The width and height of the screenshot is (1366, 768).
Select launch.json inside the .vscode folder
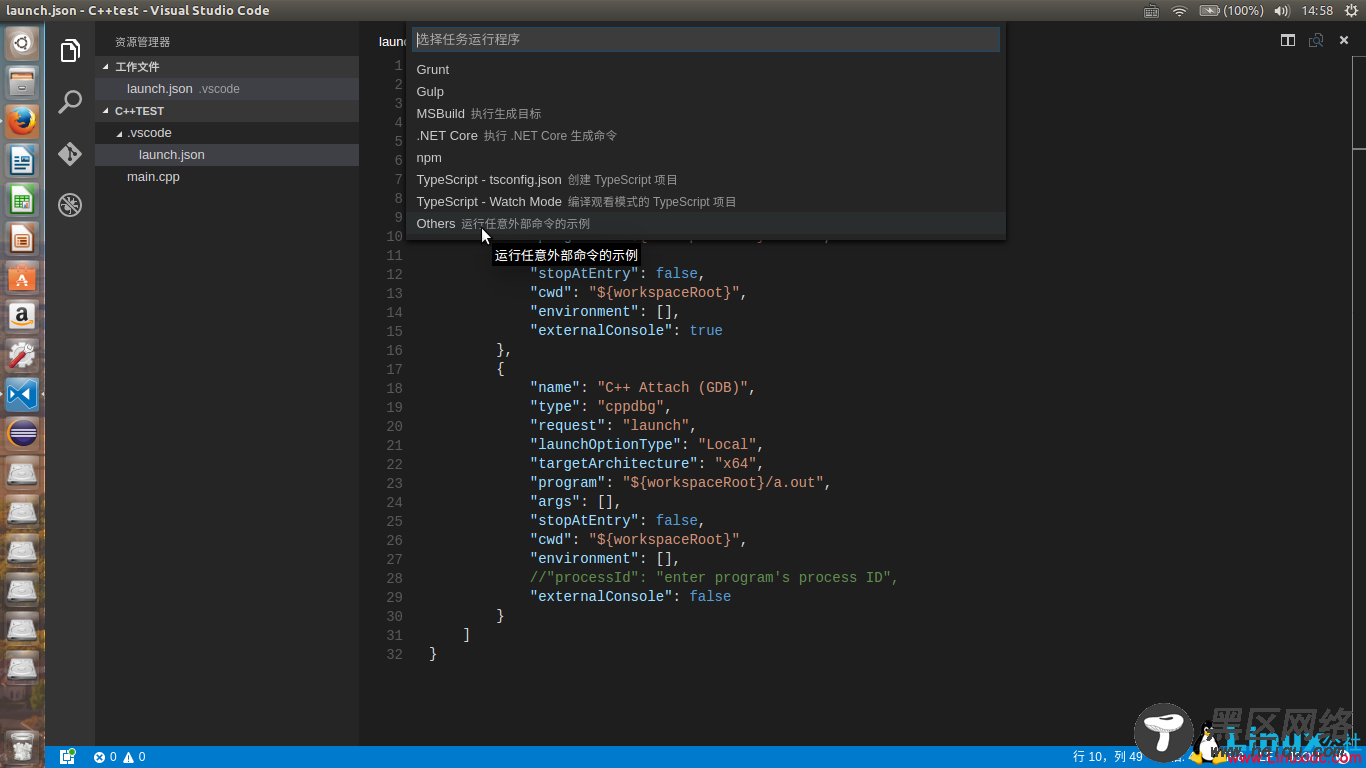(227, 155)
